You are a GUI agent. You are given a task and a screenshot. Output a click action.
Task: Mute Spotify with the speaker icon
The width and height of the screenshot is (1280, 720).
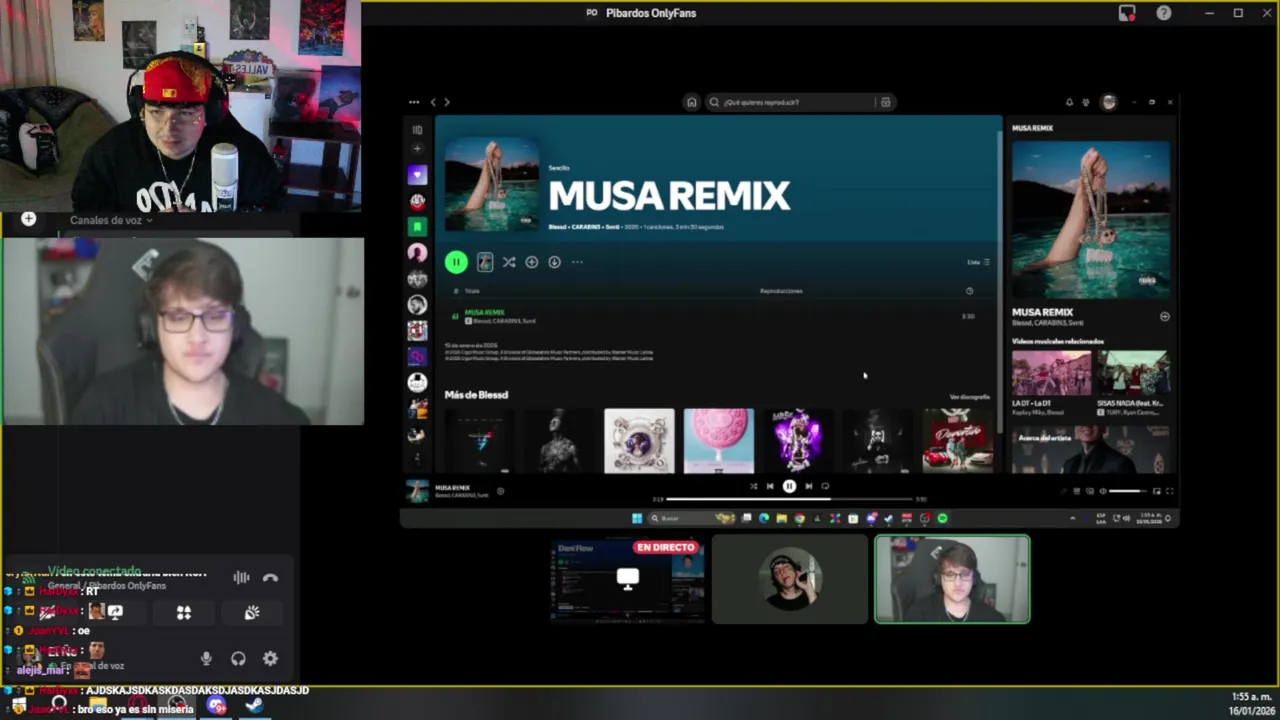(x=1103, y=491)
